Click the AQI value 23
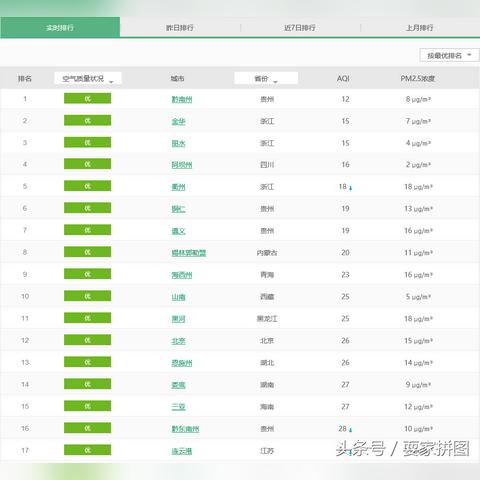Viewport: 480px width, 480px height. point(345,275)
